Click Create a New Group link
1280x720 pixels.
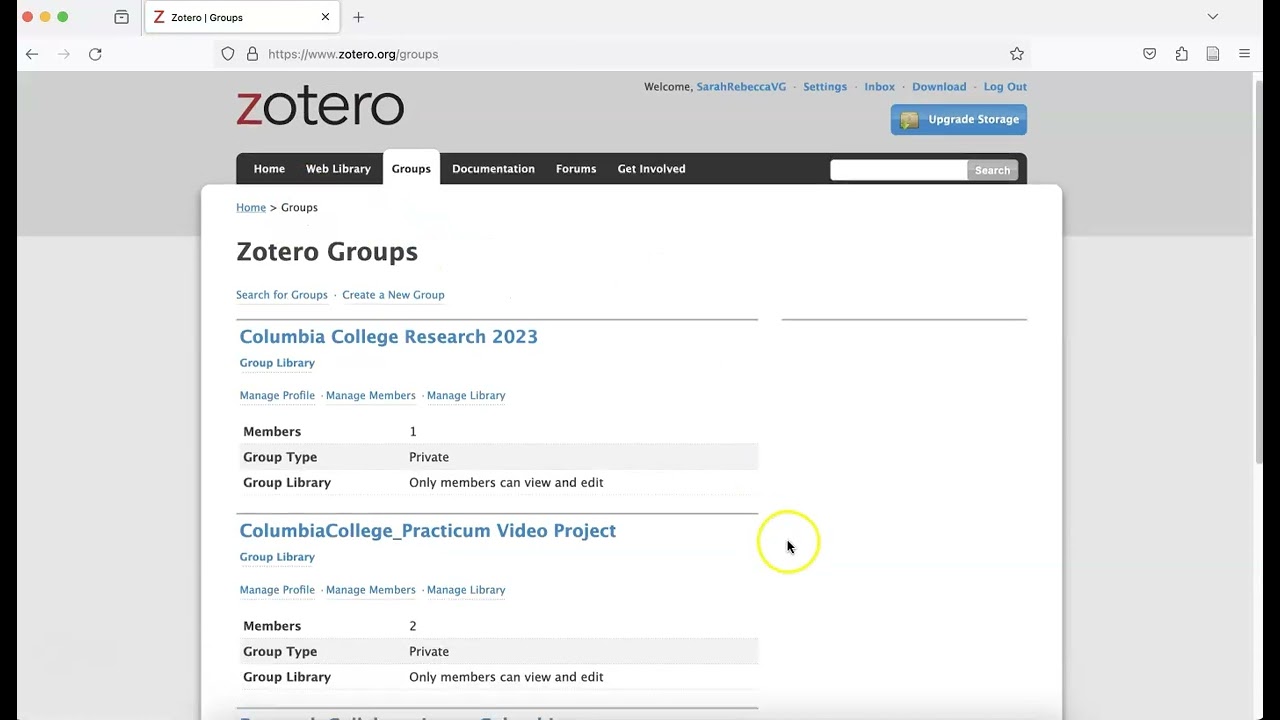pyautogui.click(x=393, y=295)
